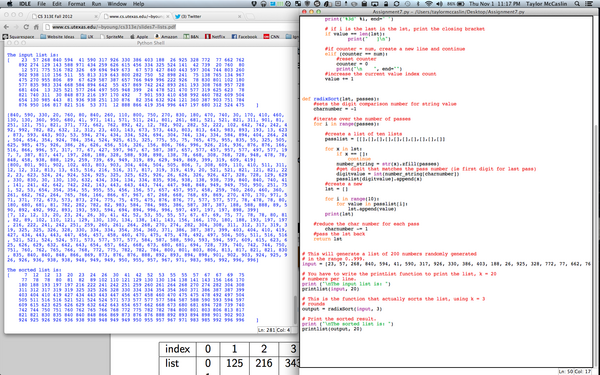Open Spotlight search magnifier
Image resolution: width=600 pixels, height=375 pixels.
click(x=577, y=3)
